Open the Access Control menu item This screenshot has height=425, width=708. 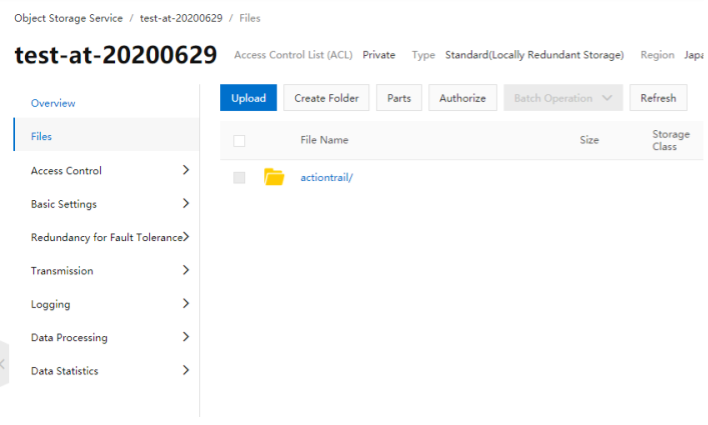[x=66, y=171]
